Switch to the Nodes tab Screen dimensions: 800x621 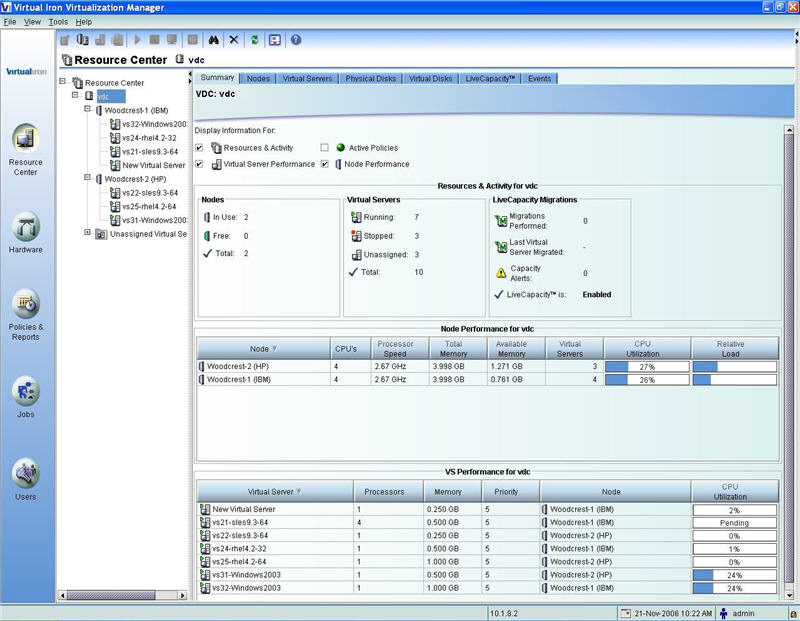258,79
